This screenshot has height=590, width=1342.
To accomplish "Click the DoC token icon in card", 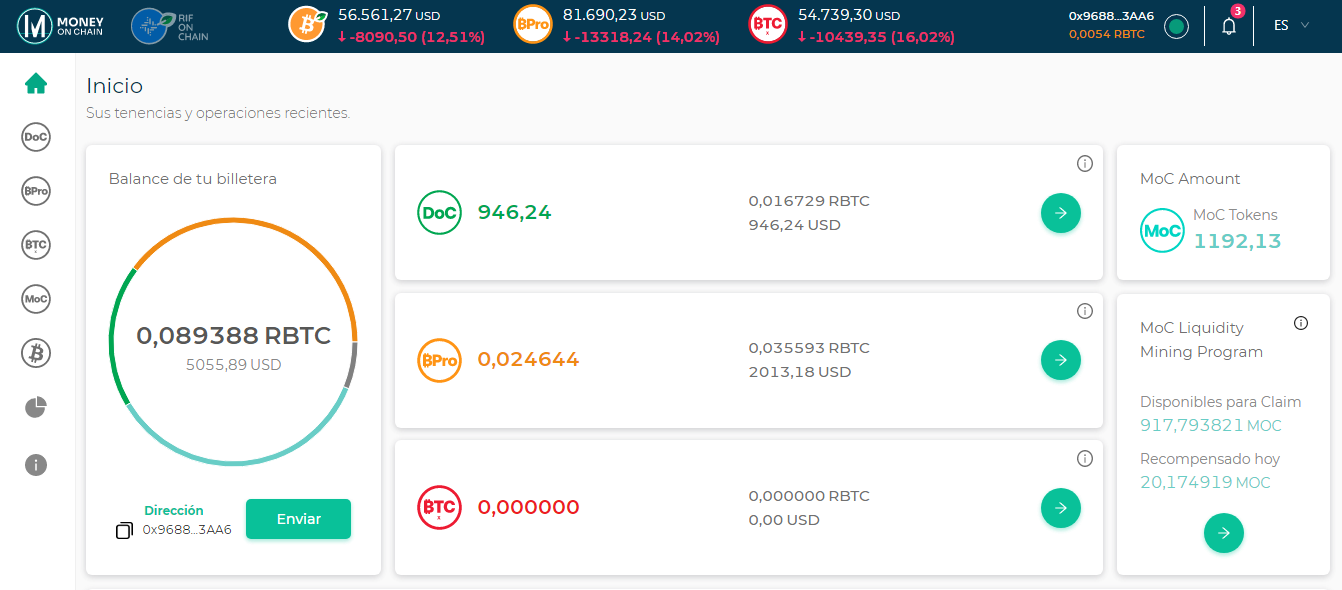I will [439, 213].
